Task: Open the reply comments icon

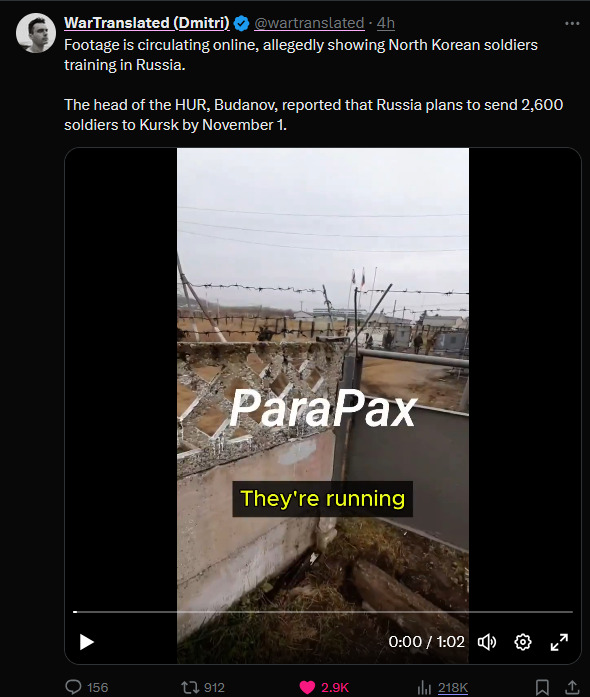Action: click(x=73, y=687)
